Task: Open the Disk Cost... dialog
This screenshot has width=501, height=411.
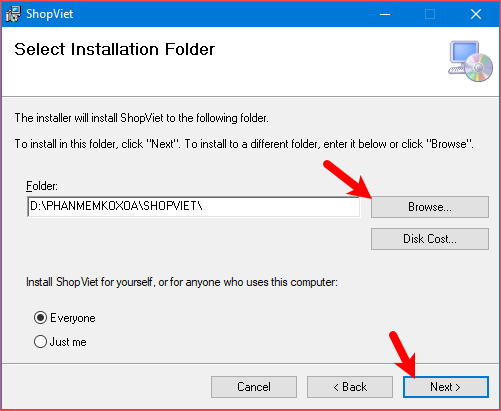Action: pyautogui.click(x=430, y=239)
